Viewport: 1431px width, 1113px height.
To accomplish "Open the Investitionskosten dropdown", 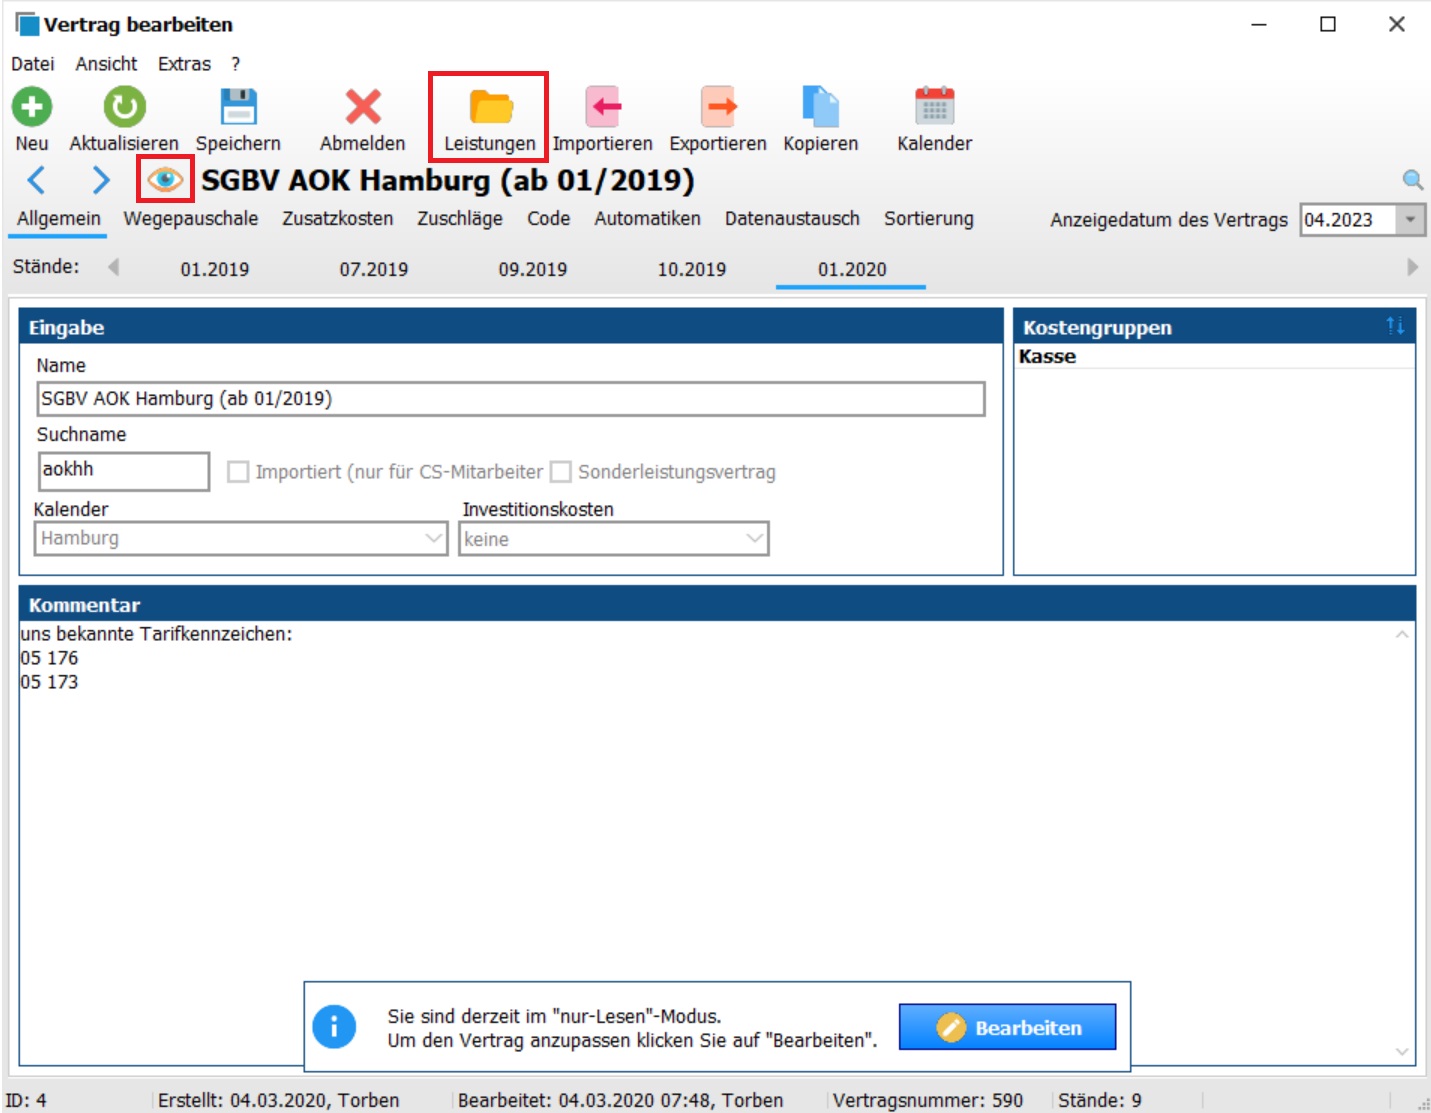I will click(x=755, y=538).
